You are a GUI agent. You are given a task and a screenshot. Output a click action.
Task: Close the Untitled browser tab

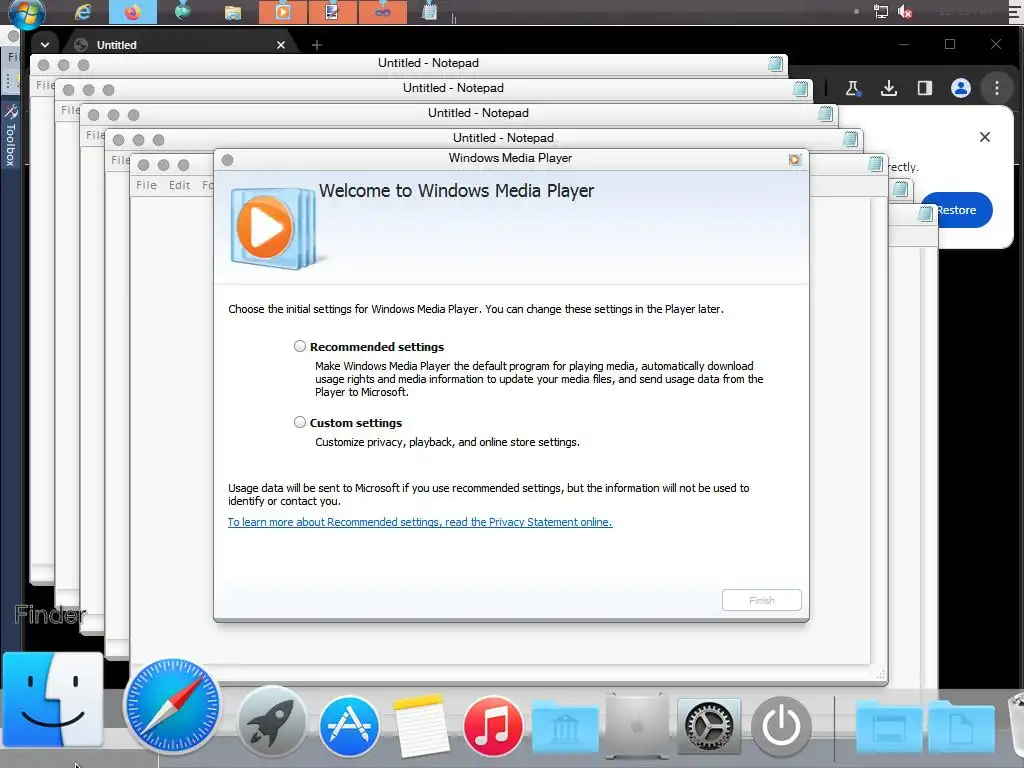click(281, 45)
